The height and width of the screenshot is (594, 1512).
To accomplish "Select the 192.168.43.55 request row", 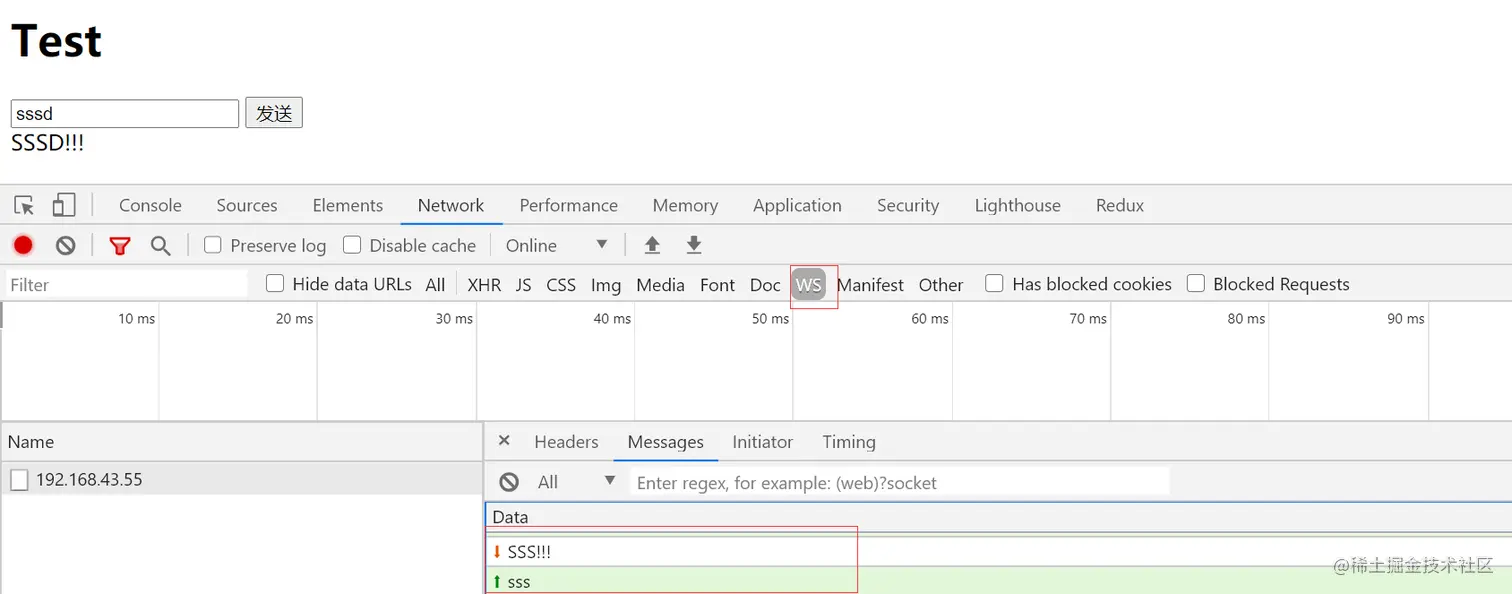I will [x=89, y=480].
